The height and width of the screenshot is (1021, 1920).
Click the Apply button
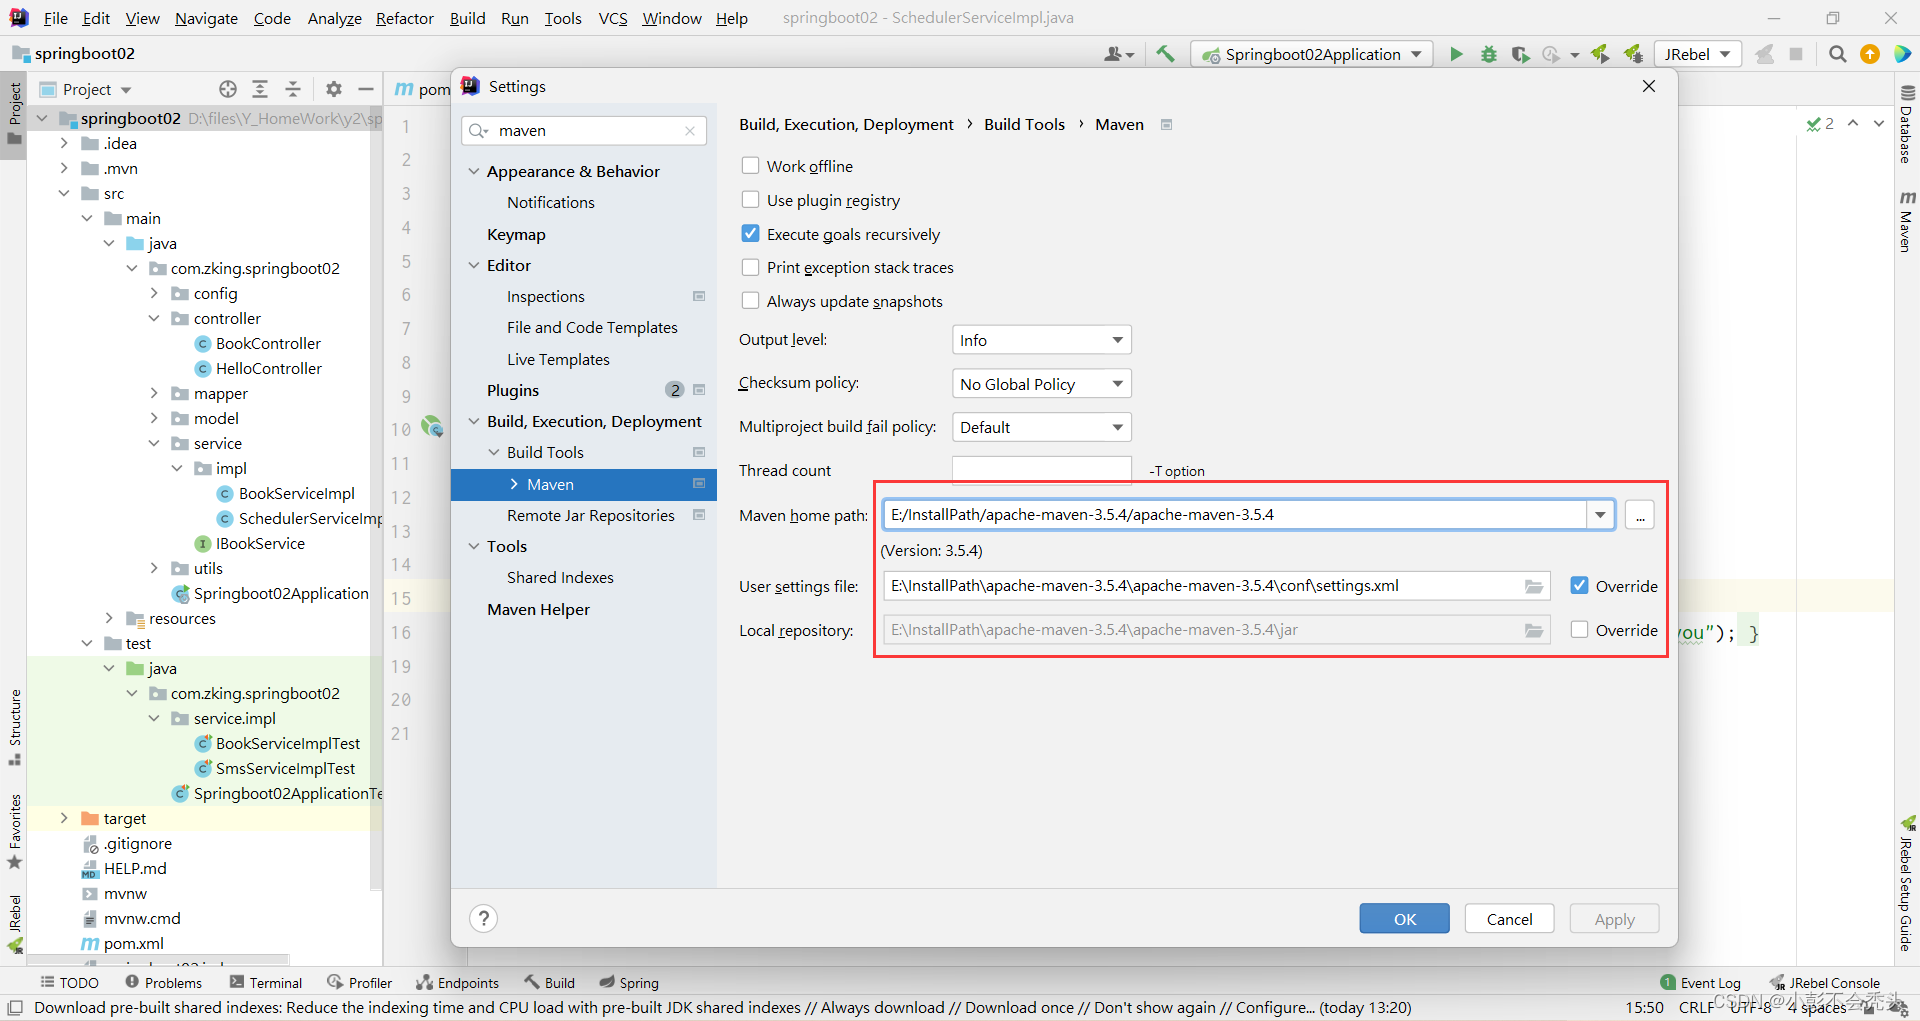(1614, 919)
